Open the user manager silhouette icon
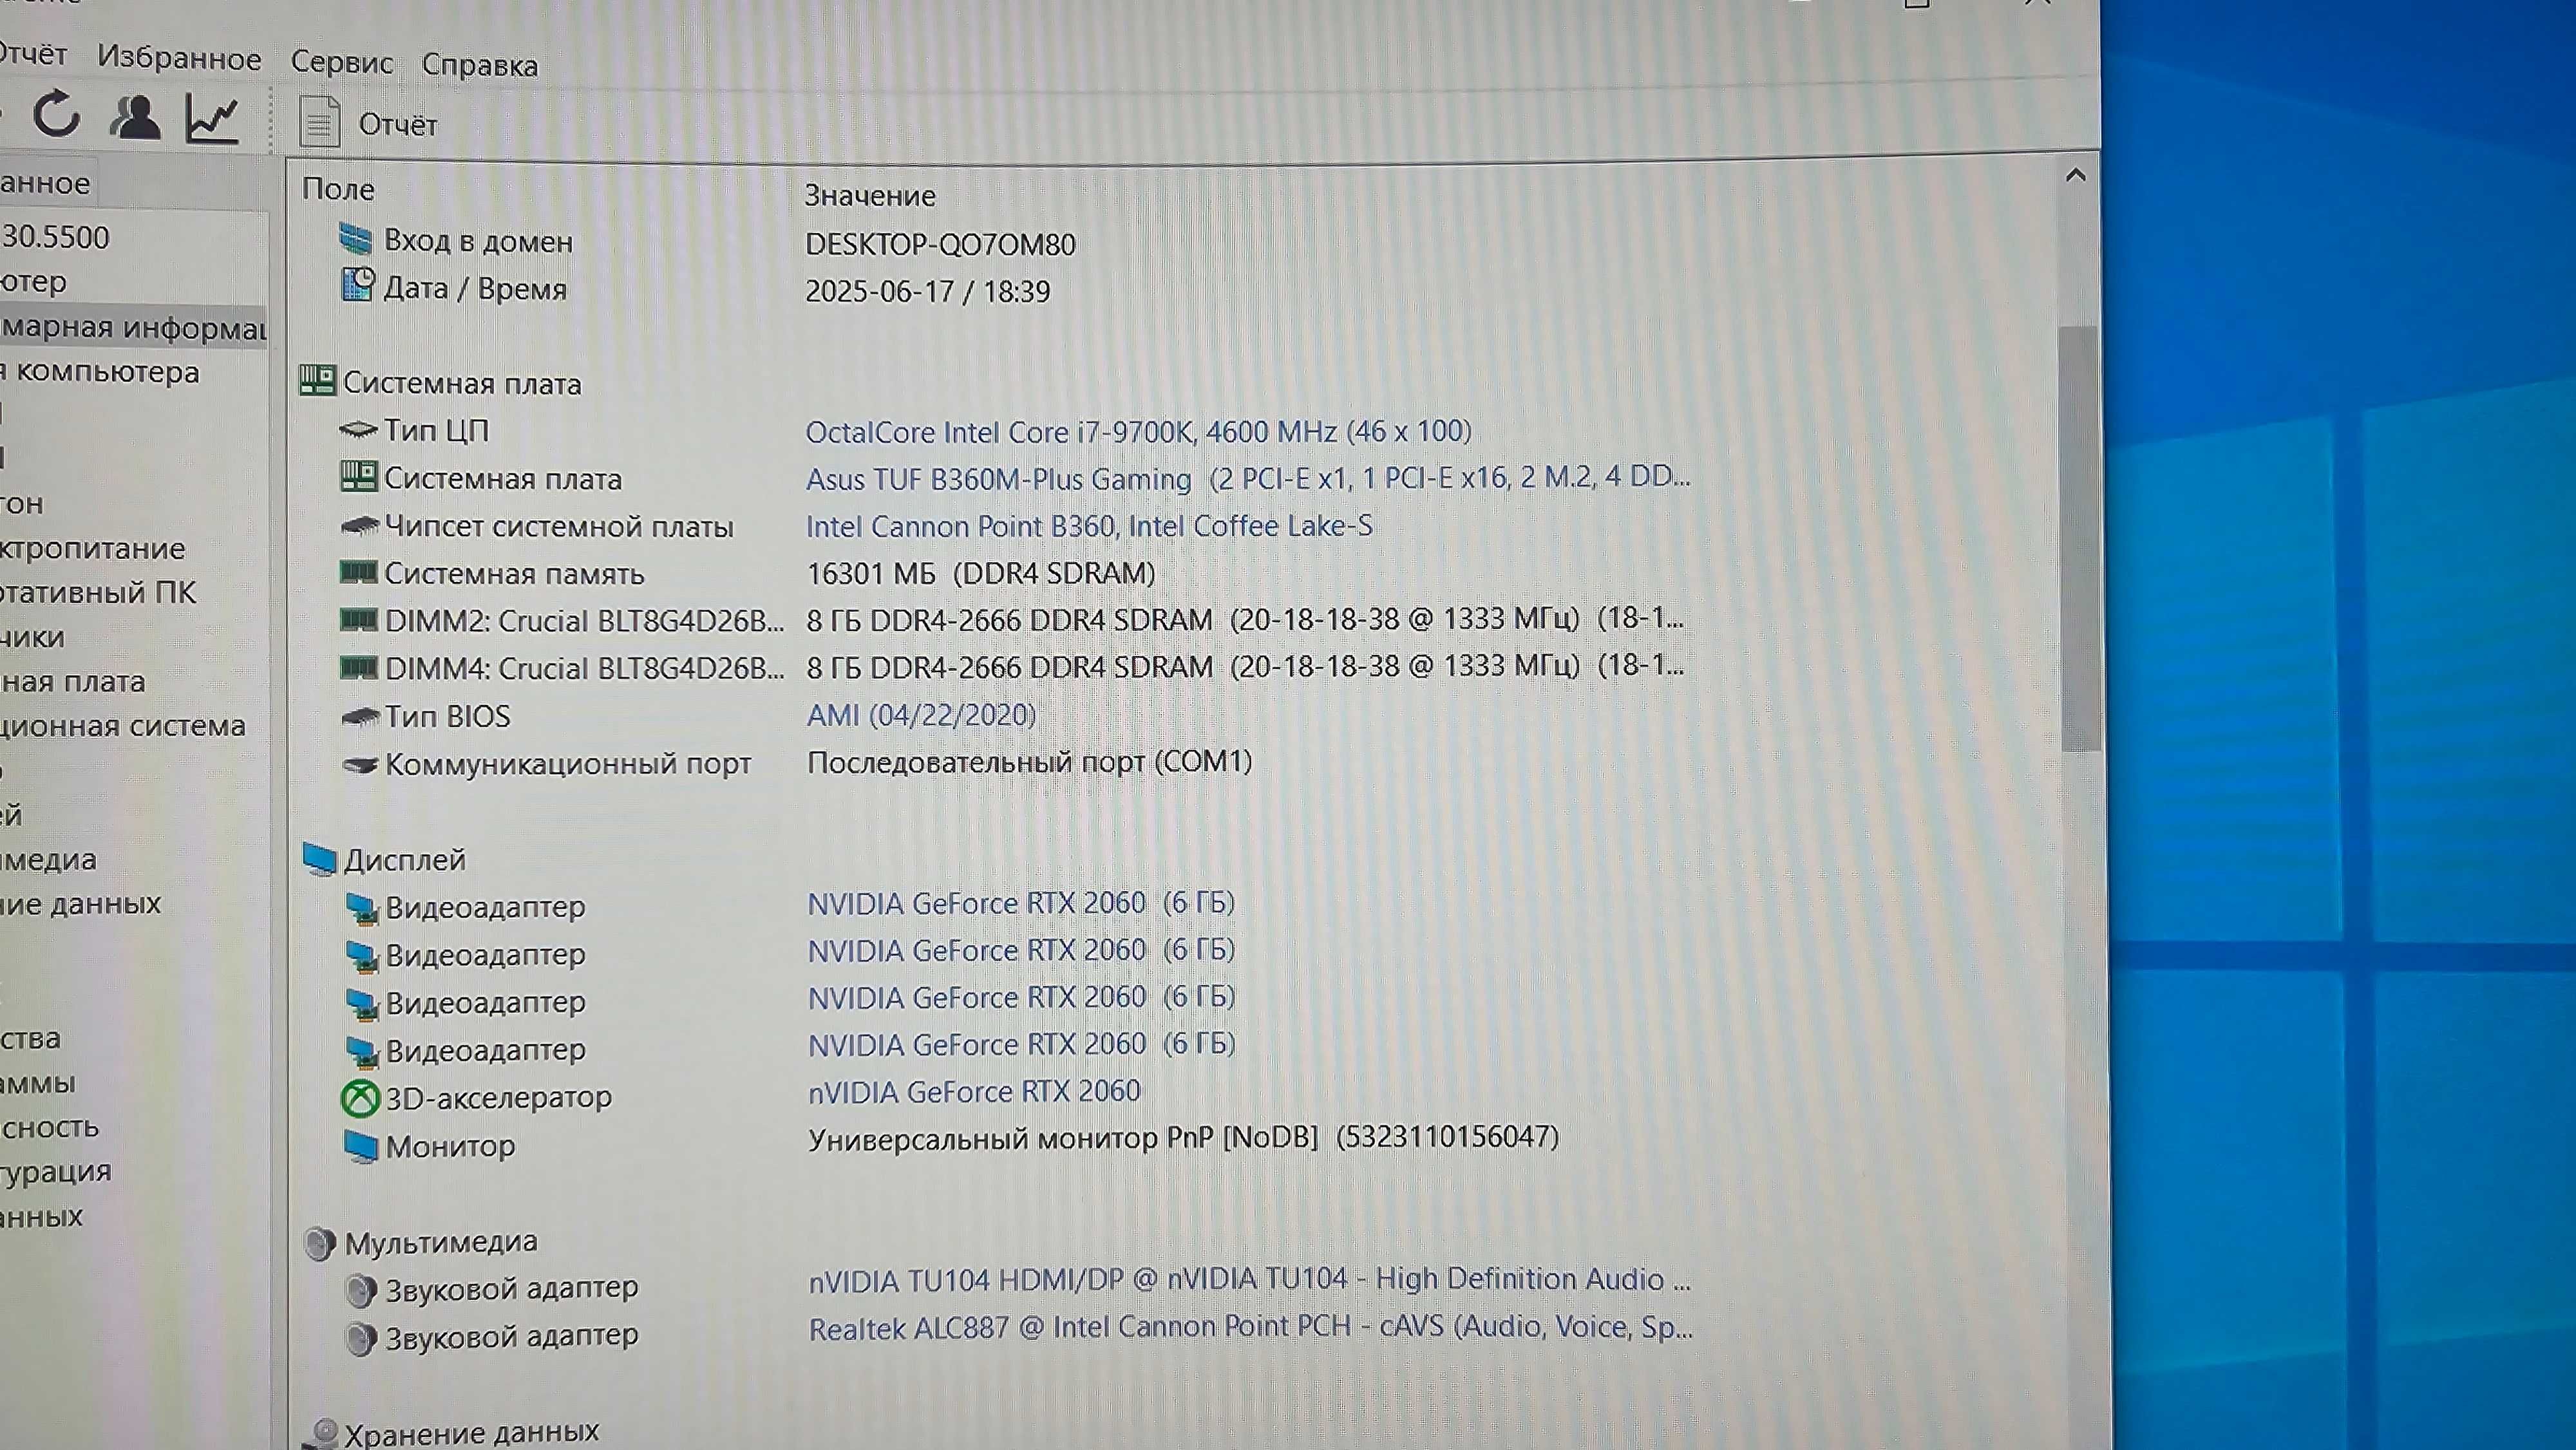Viewport: 2576px width, 1450px height. click(135, 117)
